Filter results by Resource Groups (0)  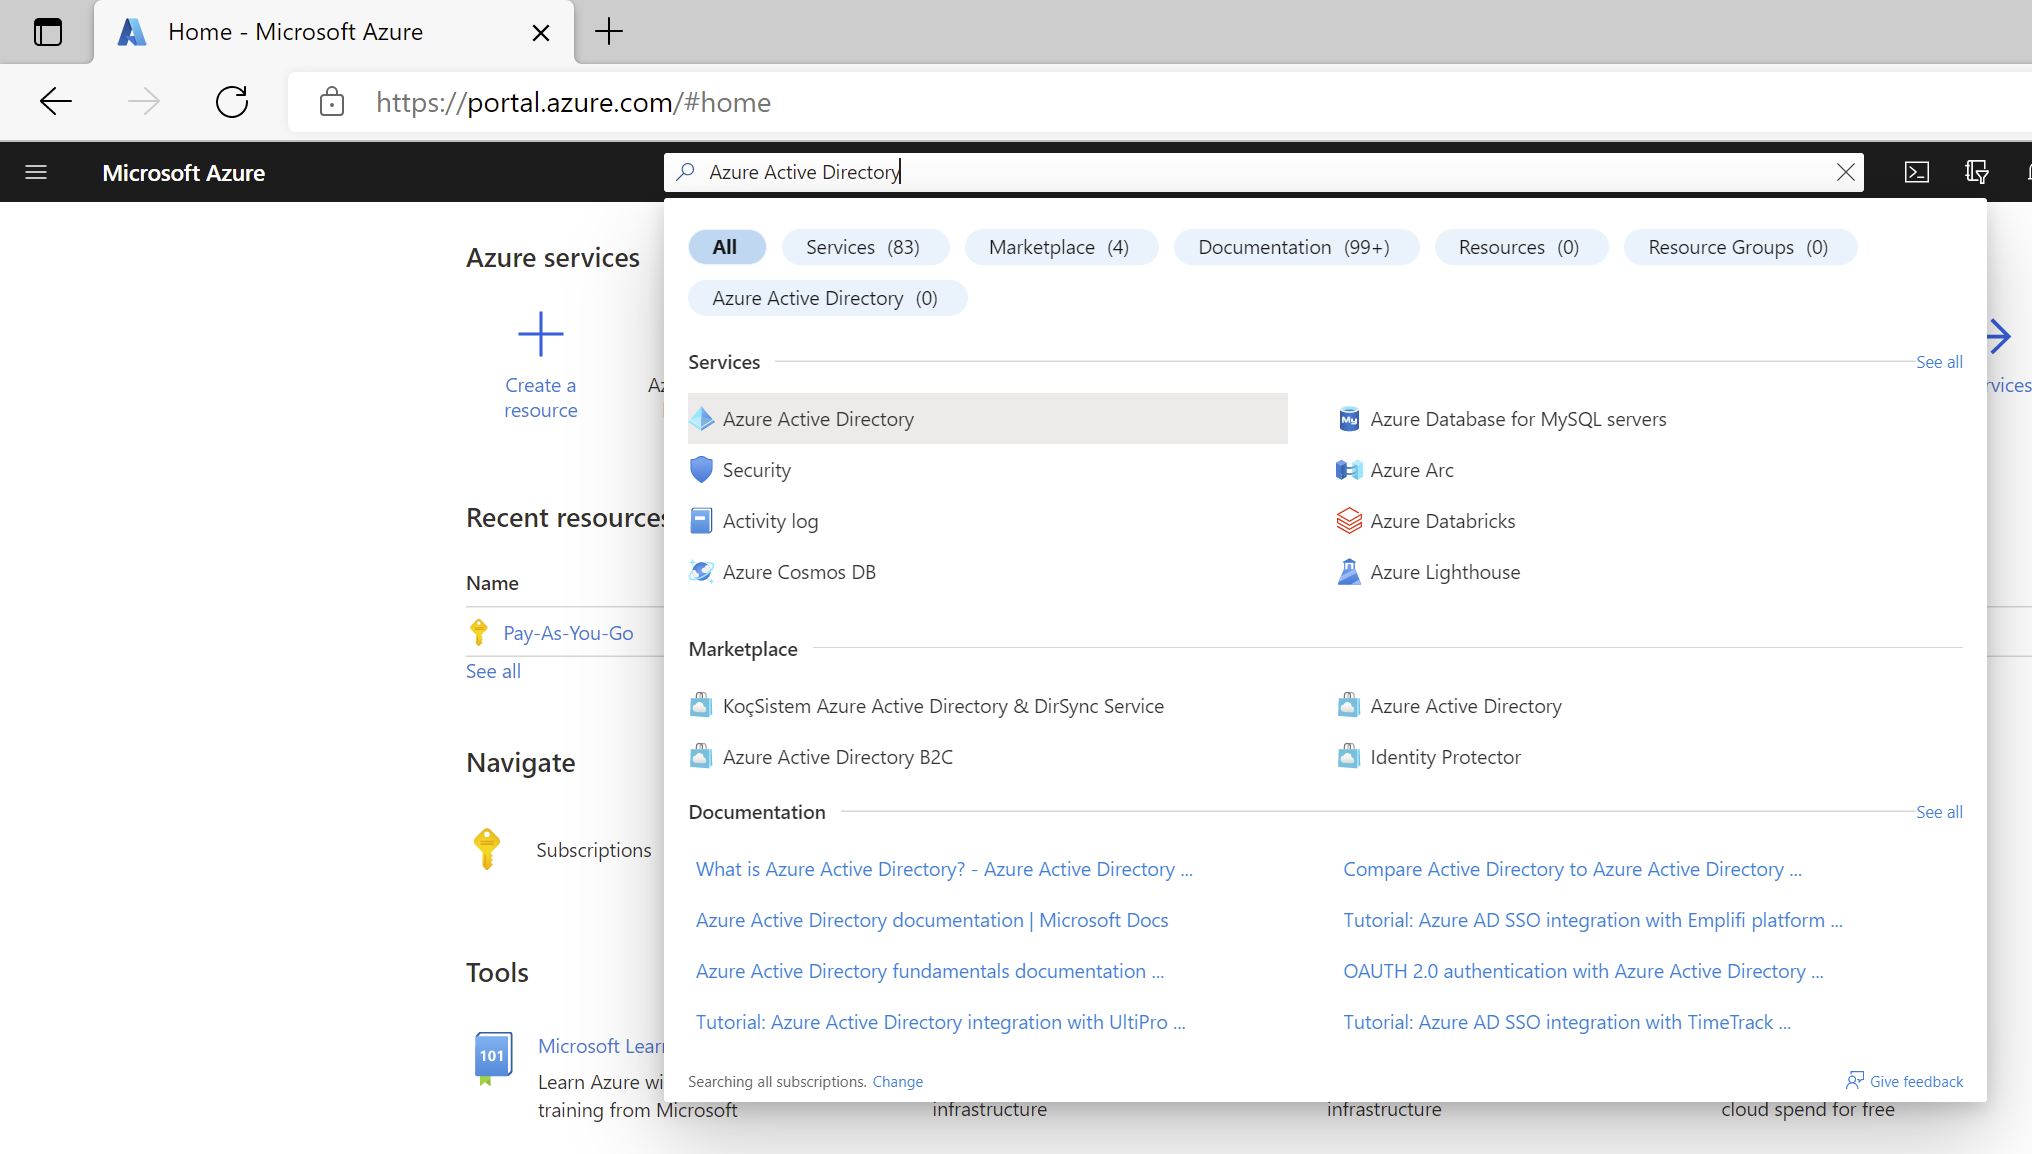tap(1740, 247)
